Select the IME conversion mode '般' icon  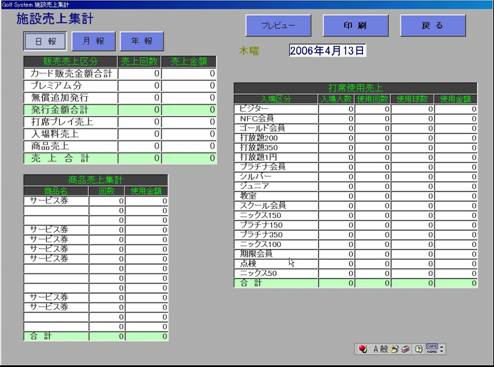click(x=384, y=349)
